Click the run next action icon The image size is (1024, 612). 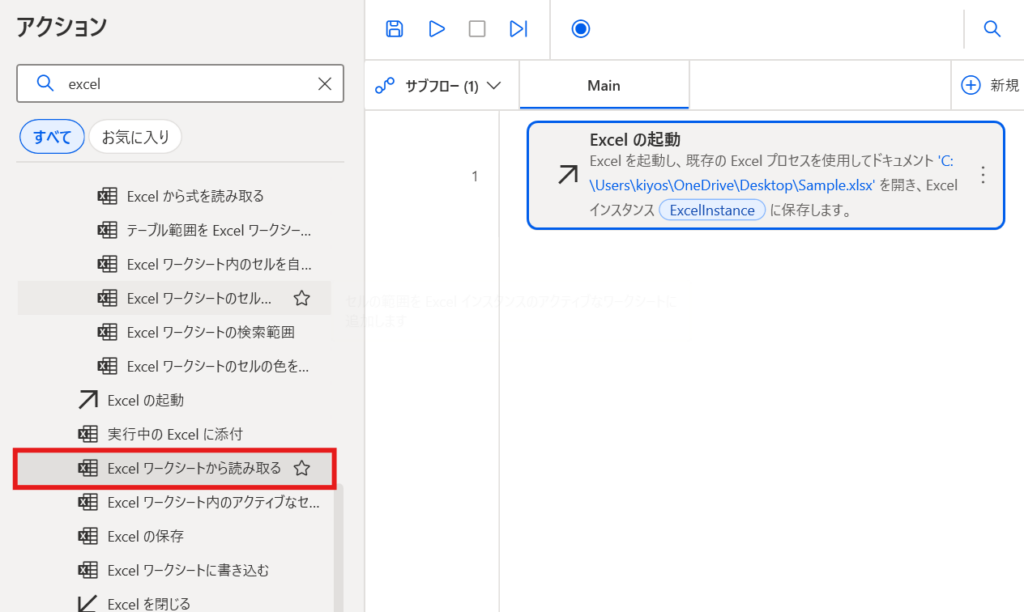(x=519, y=29)
